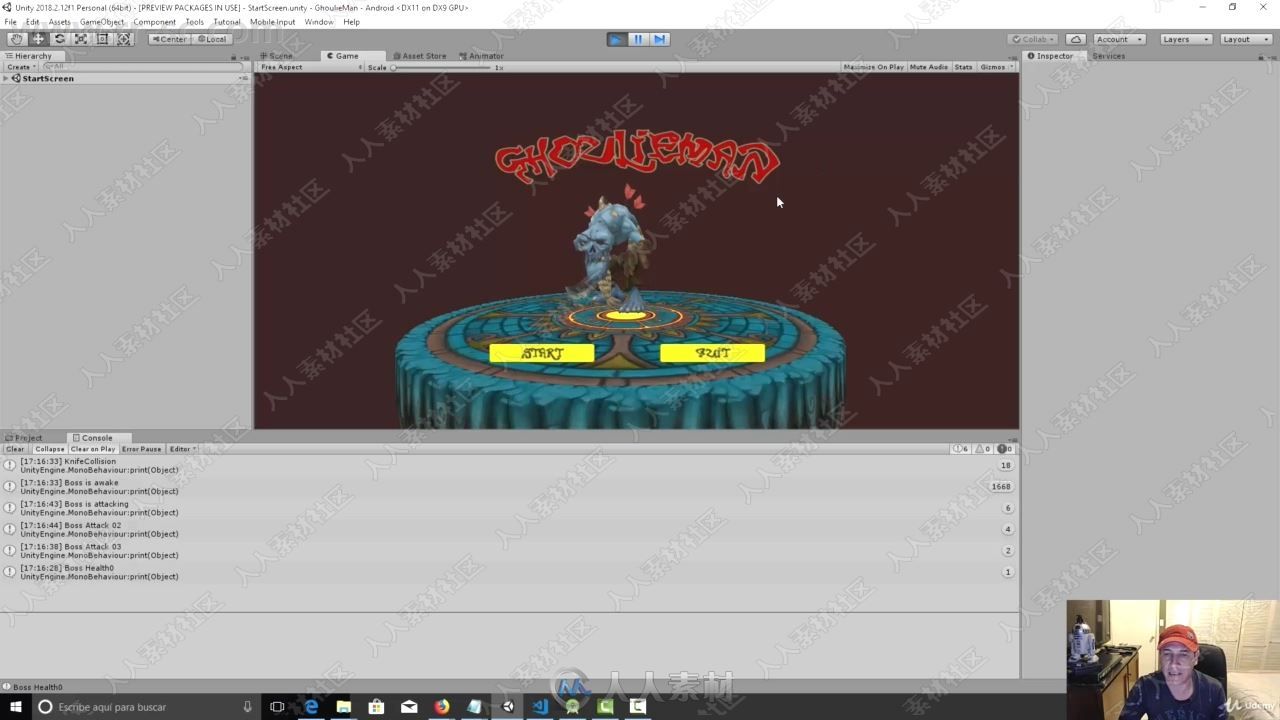
Task: Click the console Clear button
Action: pos(15,449)
